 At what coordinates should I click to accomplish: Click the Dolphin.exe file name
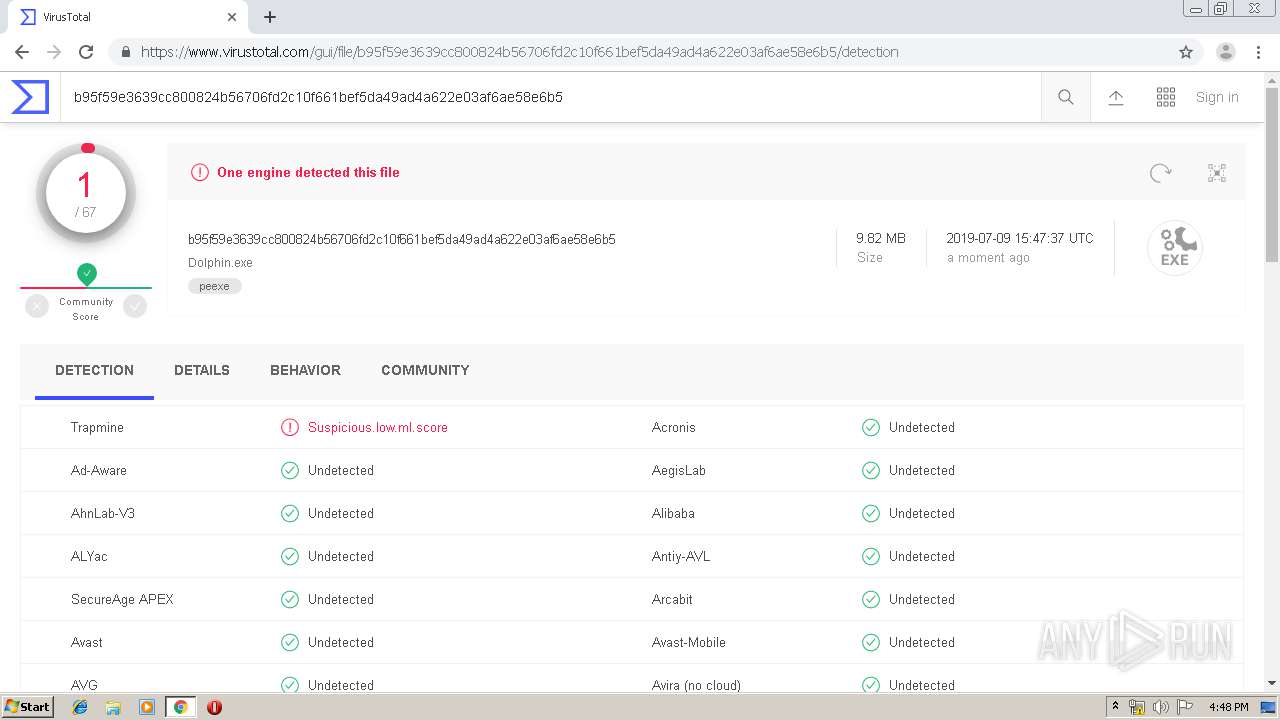coord(220,263)
